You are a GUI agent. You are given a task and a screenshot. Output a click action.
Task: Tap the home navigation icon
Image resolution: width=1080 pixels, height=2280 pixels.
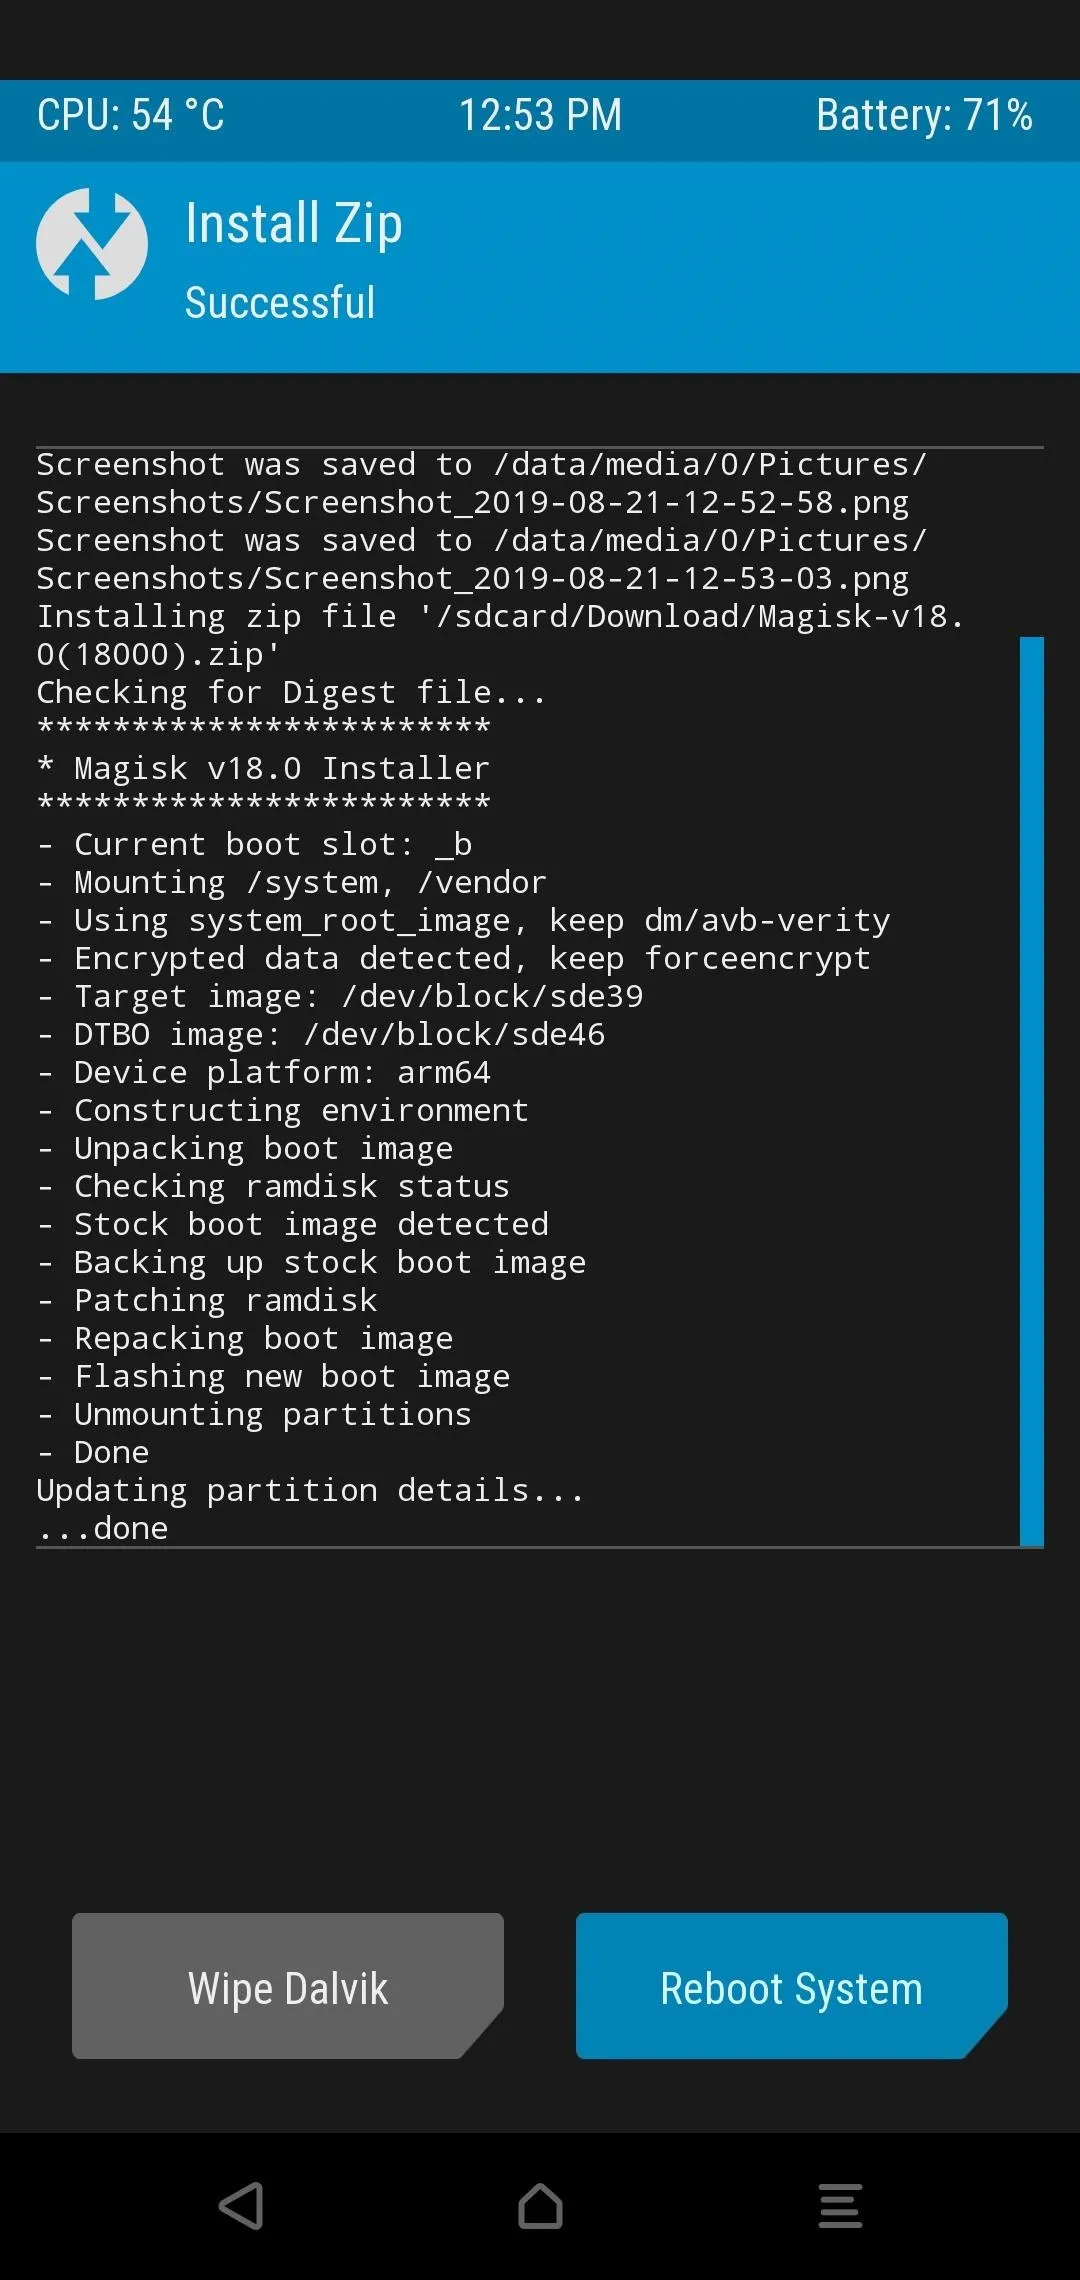pos(540,2206)
